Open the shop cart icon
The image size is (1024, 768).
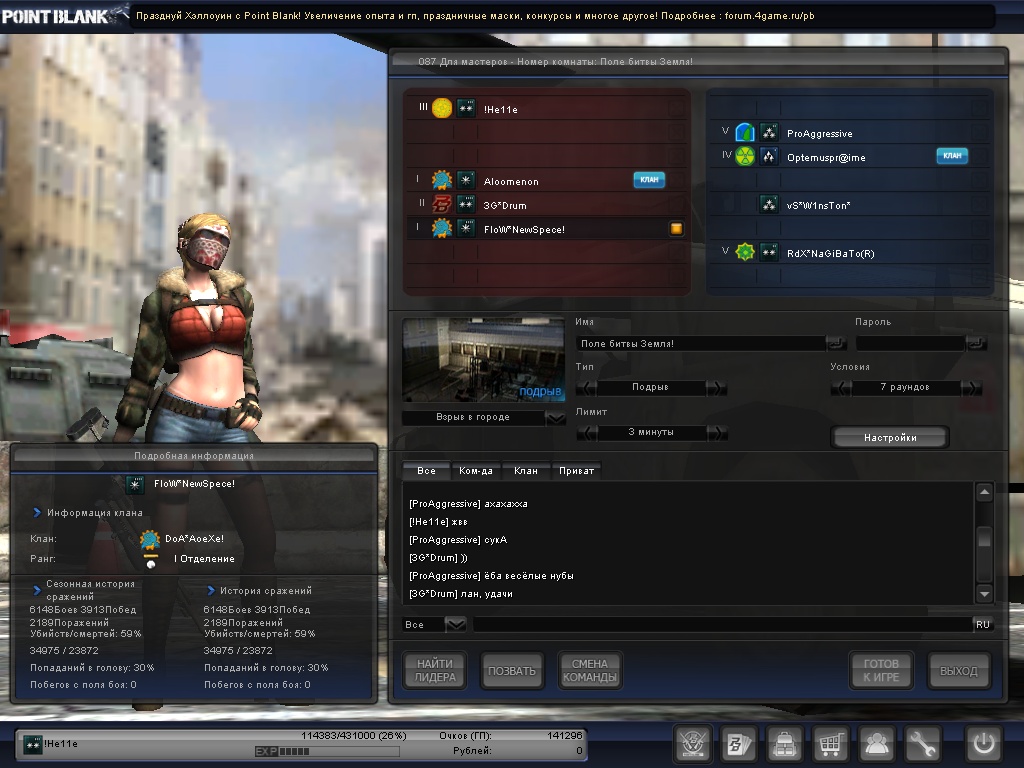pos(831,744)
